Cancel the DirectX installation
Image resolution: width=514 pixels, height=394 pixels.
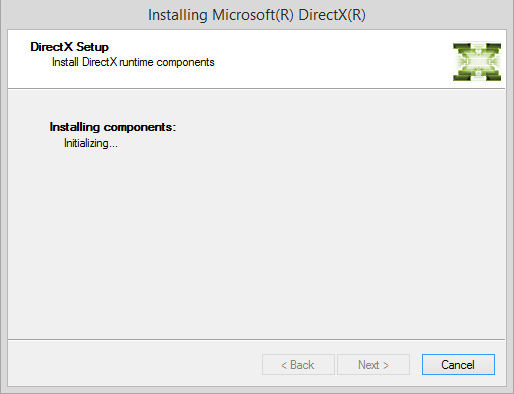click(x=458, y=364)
